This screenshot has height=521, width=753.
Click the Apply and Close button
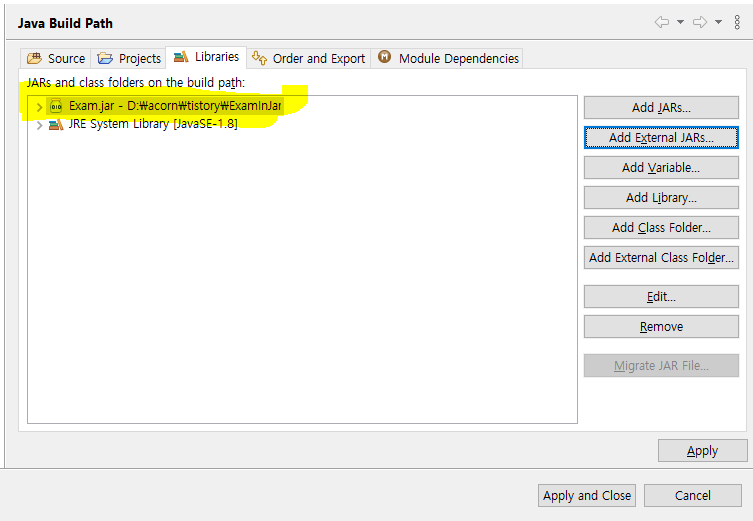tap(587, 495)
